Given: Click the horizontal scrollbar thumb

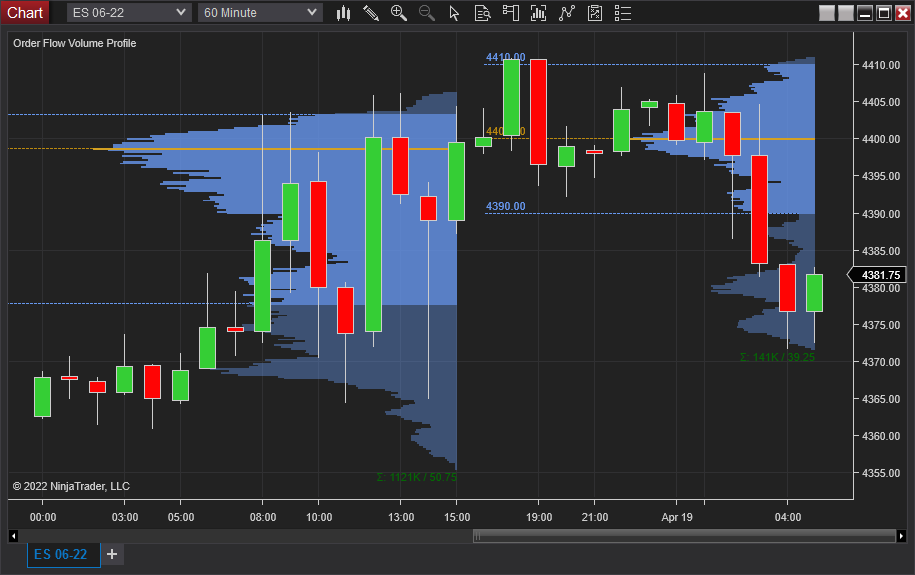Looking at the screenshot, I should pos(684,536).
